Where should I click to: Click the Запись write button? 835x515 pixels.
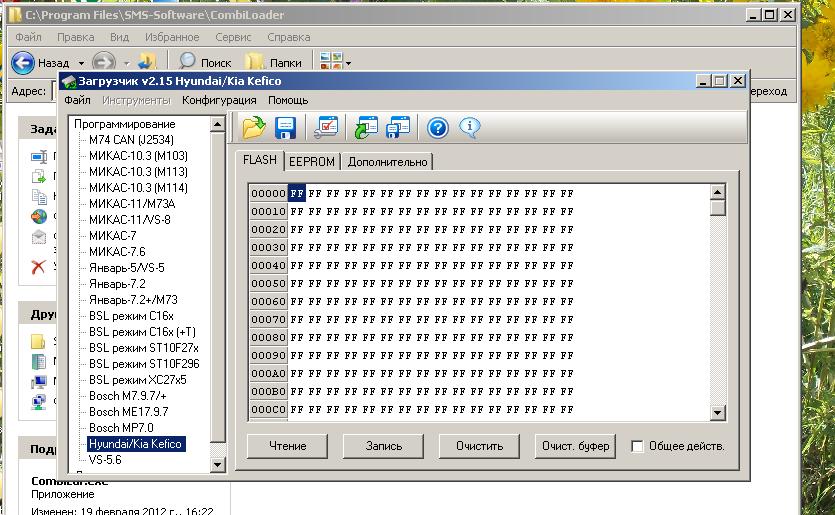[x=383, y=446]
